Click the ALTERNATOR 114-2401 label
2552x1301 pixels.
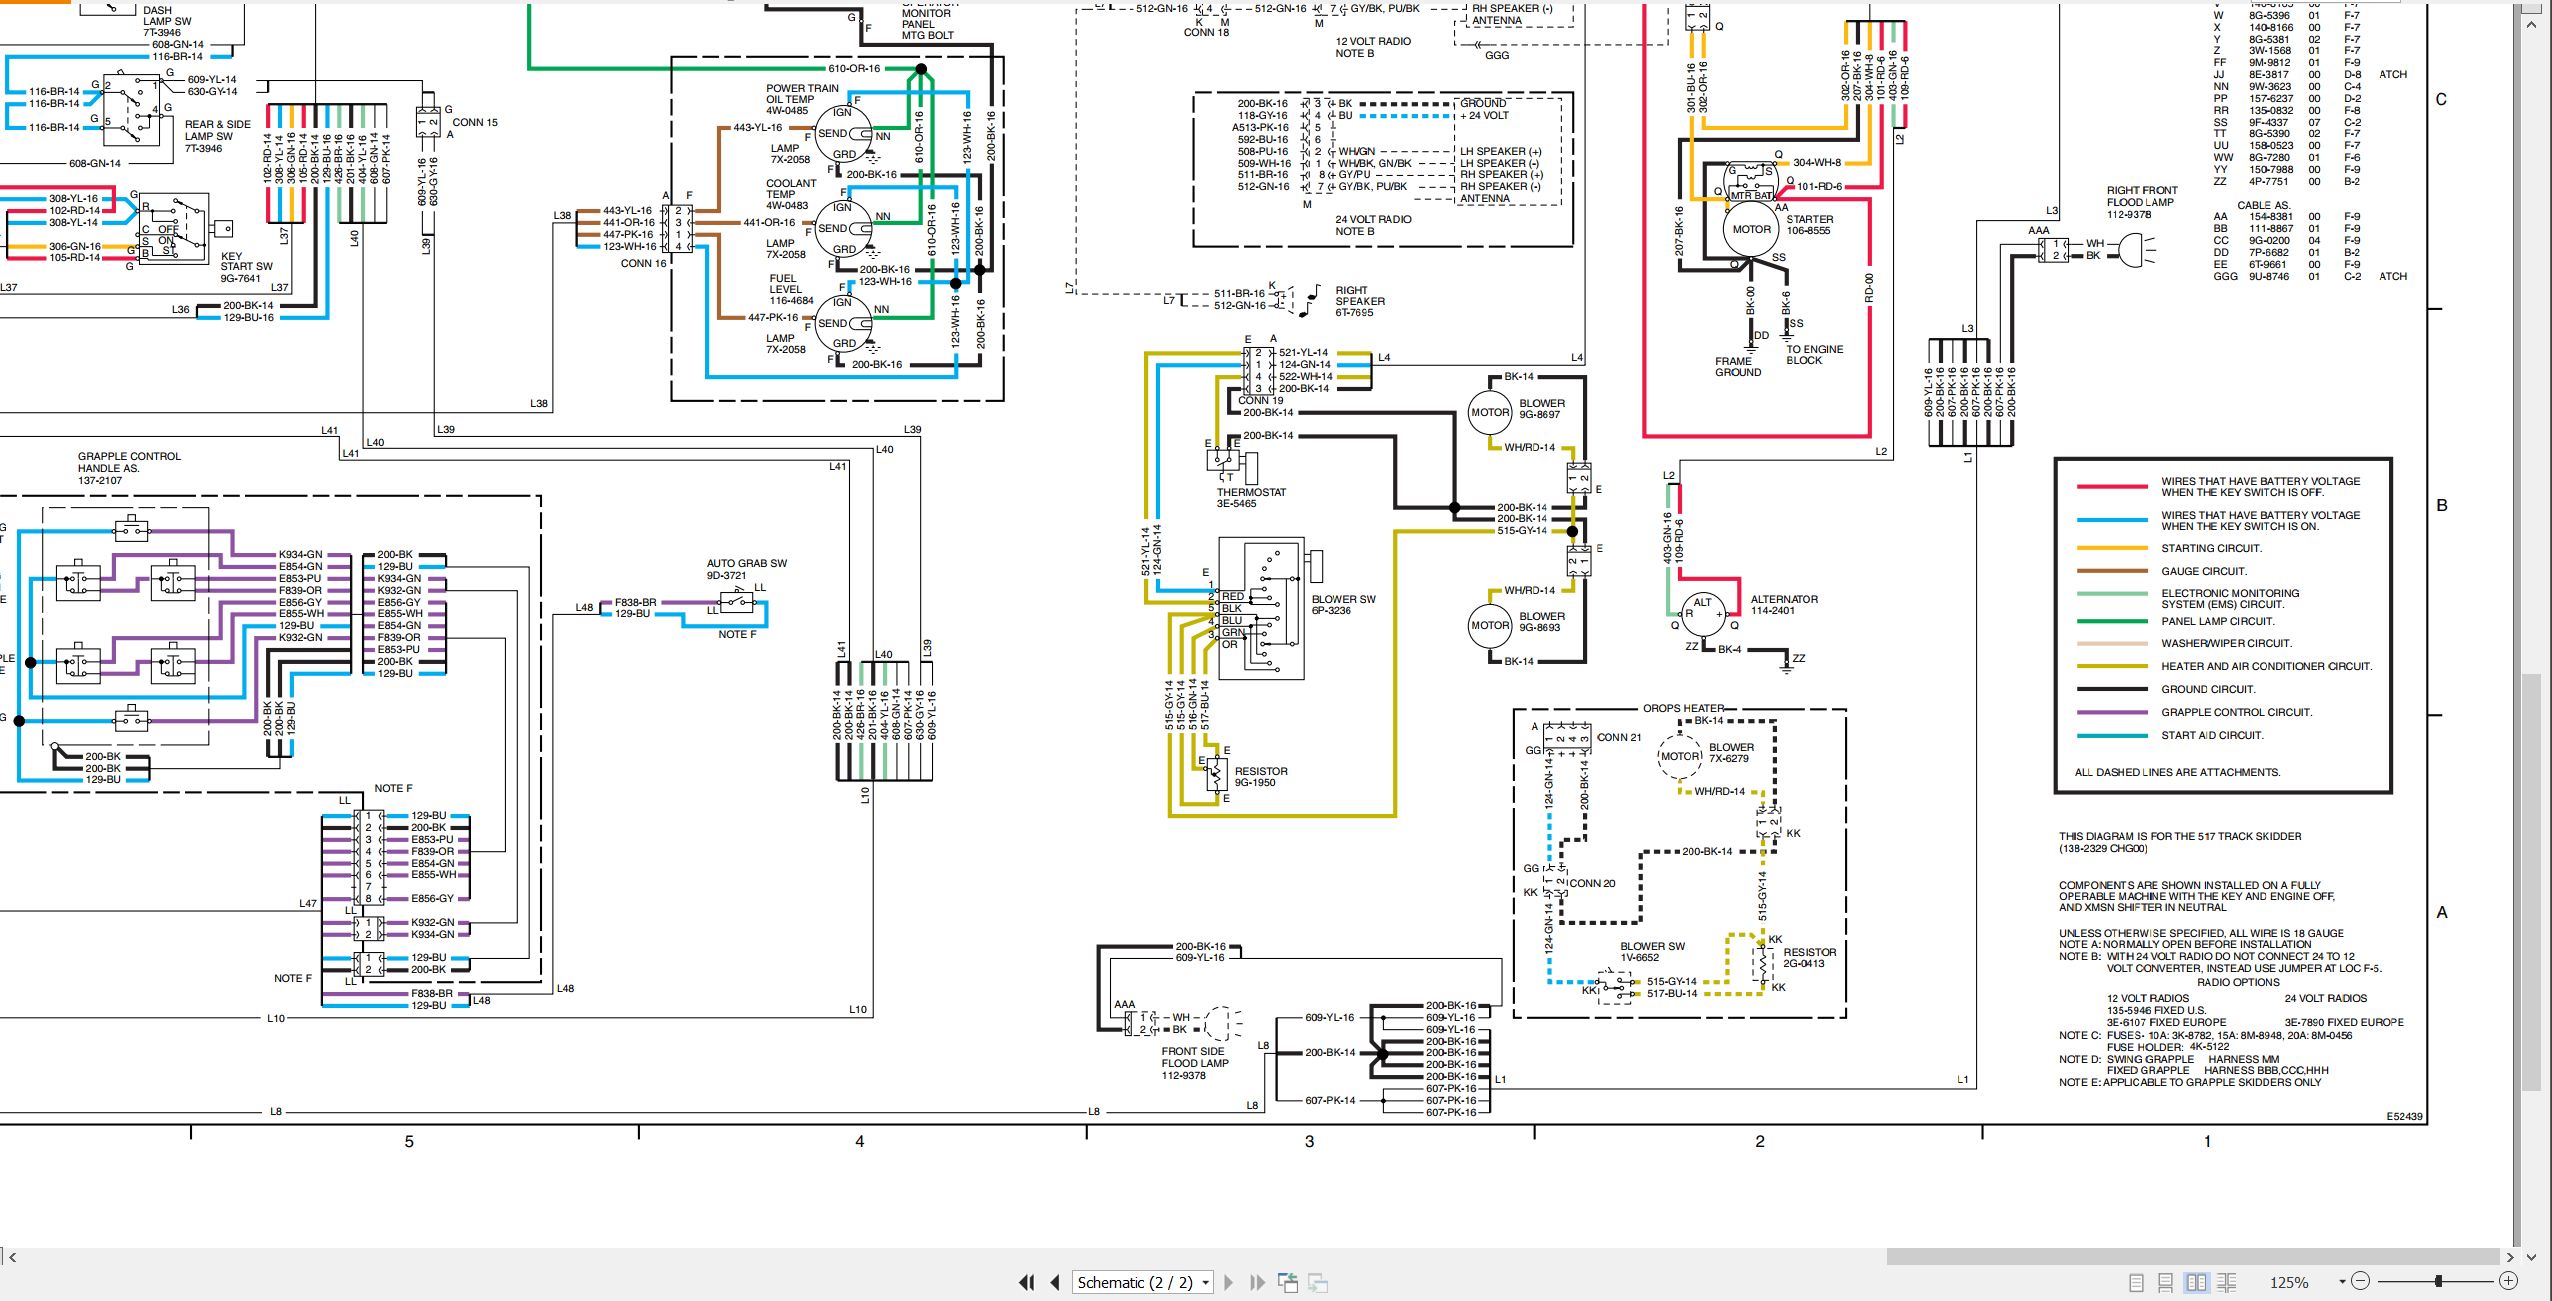click(1784, 605)
